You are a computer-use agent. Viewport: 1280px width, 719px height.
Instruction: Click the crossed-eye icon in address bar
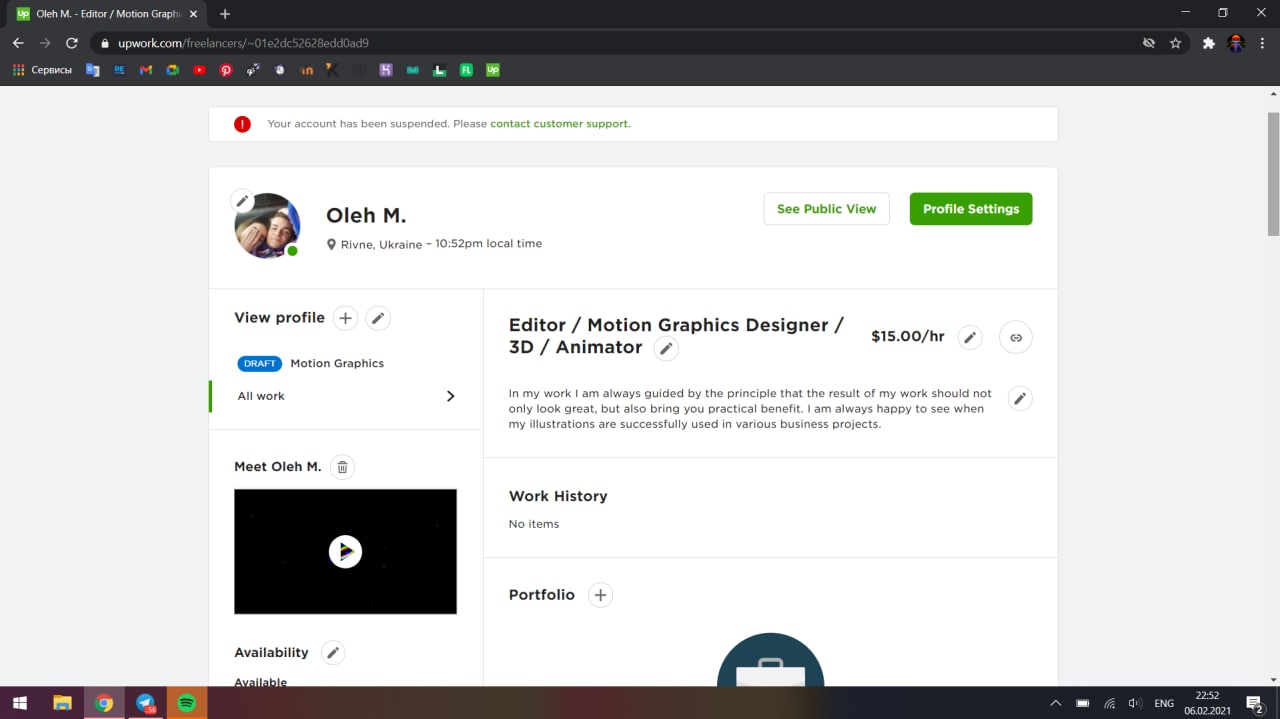[x=1149, y=43]
